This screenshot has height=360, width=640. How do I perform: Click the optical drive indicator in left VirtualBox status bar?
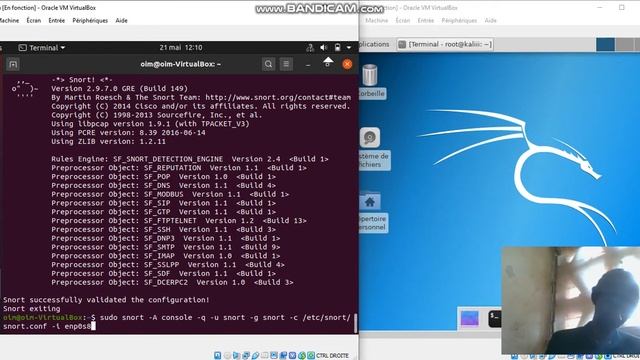pos(227,356)
